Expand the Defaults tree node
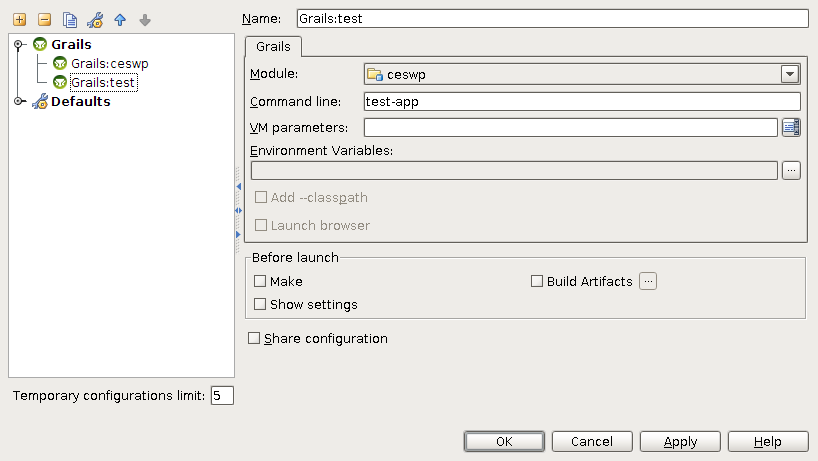 [19, 101]
